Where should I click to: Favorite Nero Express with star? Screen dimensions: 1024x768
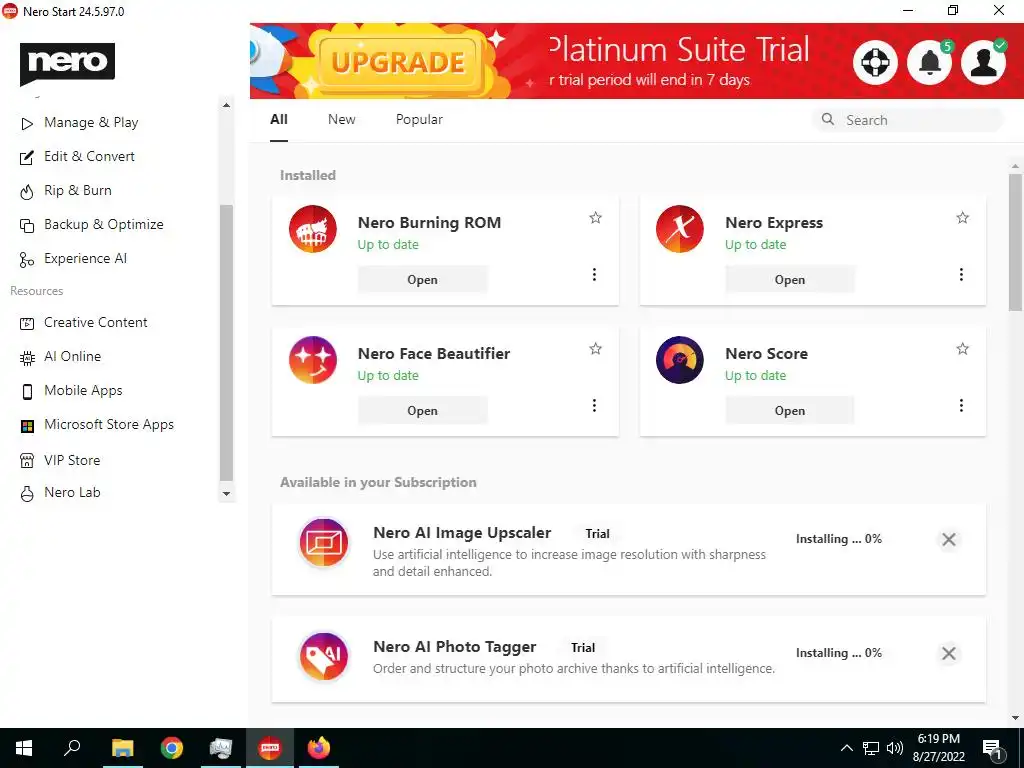click(963, 217)
